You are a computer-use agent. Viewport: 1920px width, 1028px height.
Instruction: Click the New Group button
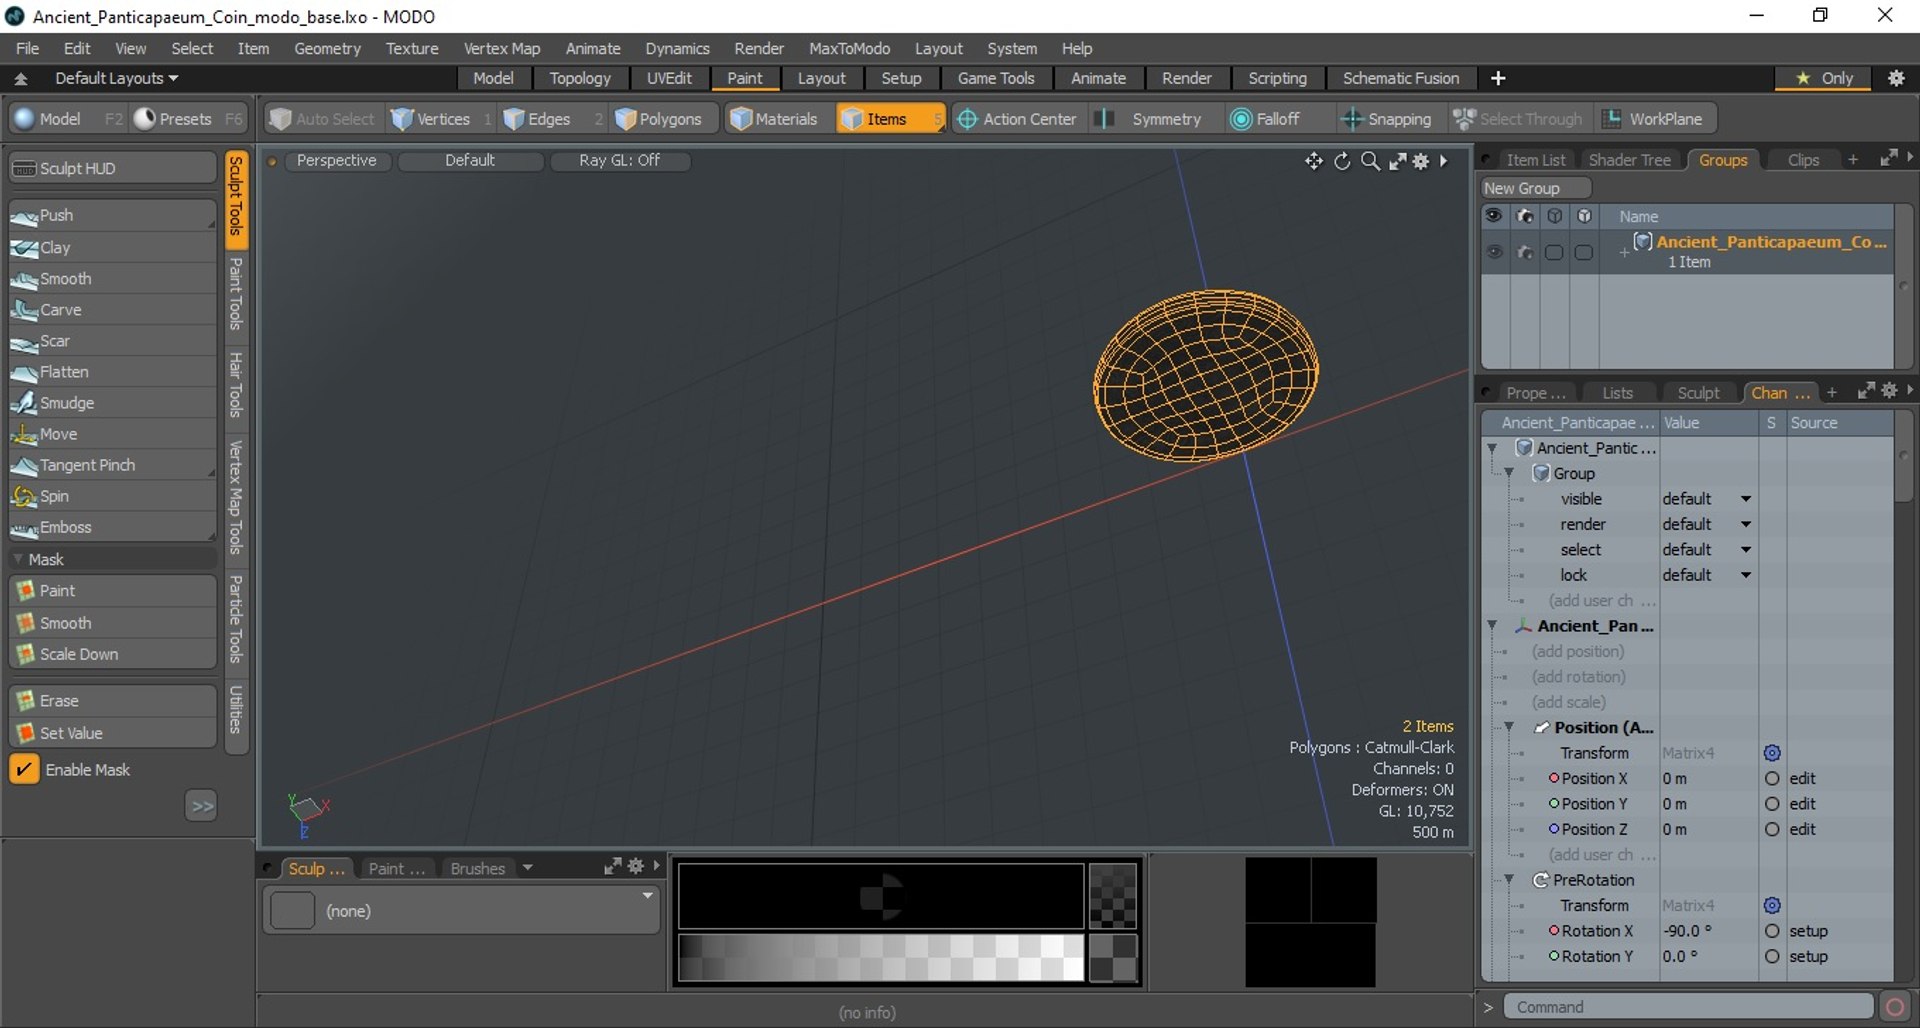click(x=1535, y=188)
